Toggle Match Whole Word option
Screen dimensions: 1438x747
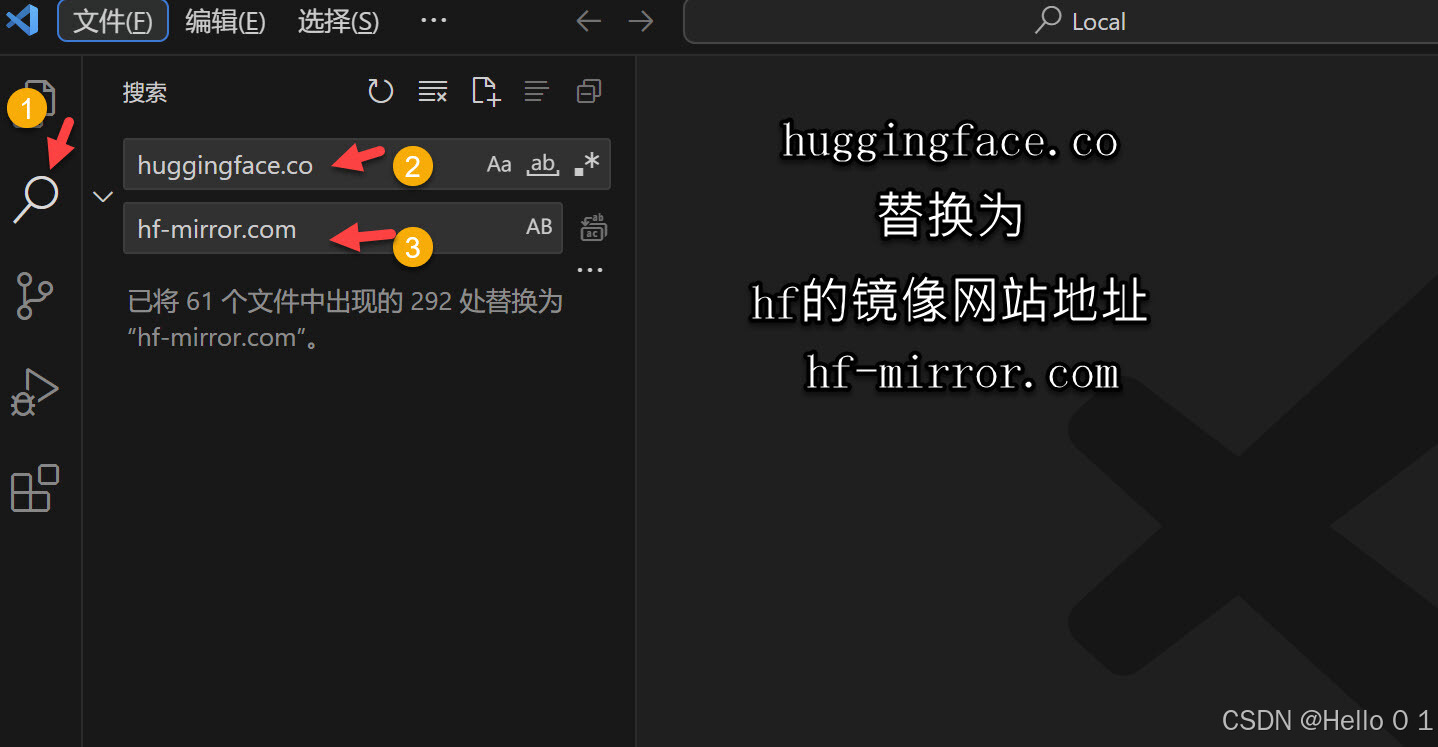pyautogui.click(x=543, y=165)
